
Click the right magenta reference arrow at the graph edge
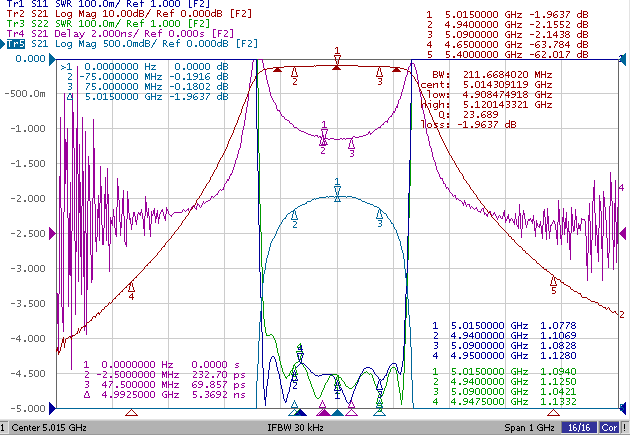tap(622, 233)
